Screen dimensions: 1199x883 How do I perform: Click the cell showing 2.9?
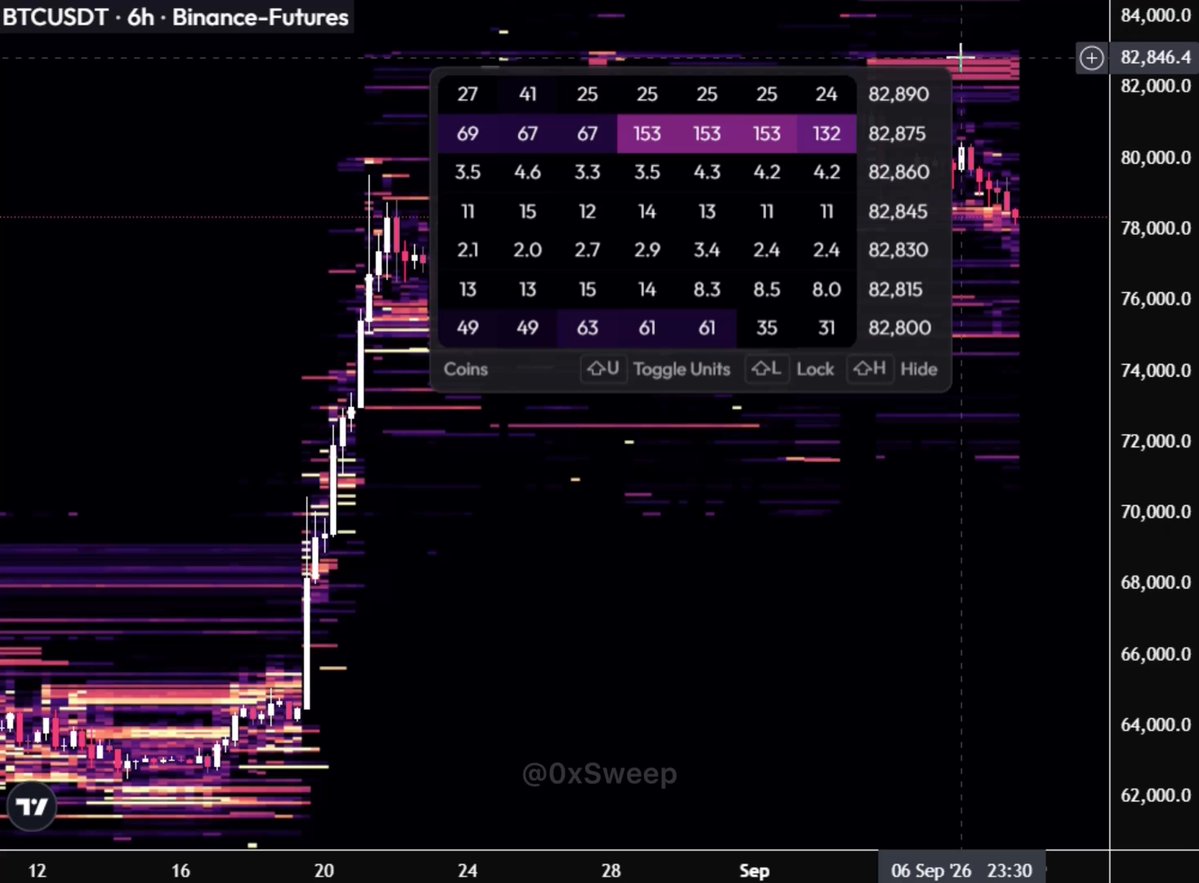coord(647,250)
